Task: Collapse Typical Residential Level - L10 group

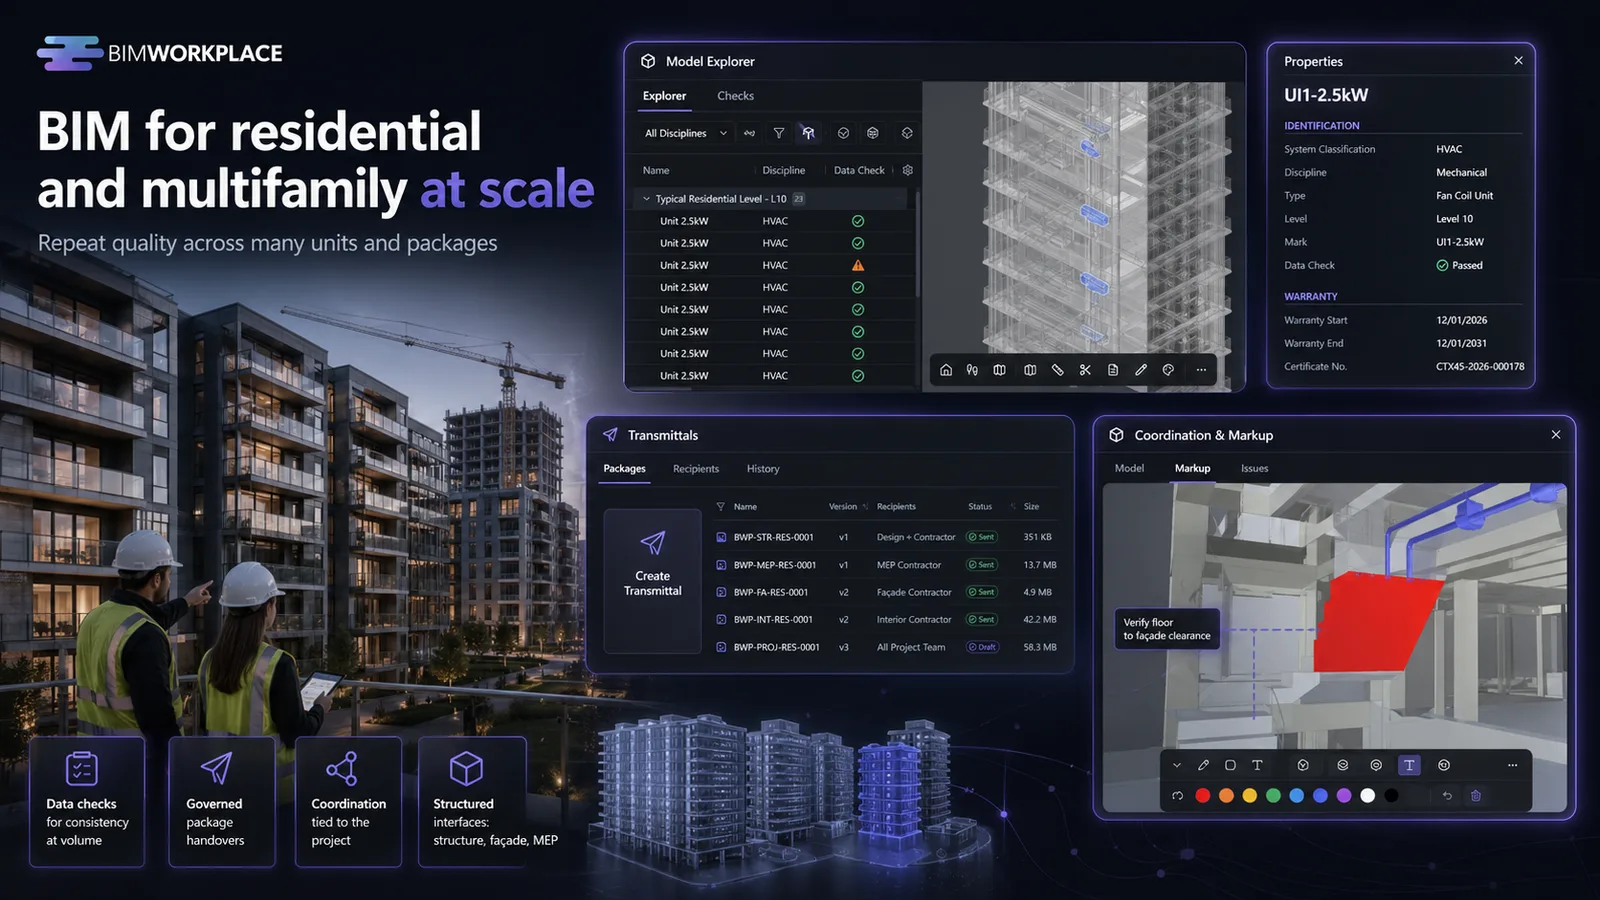Action: pos(646,199)
